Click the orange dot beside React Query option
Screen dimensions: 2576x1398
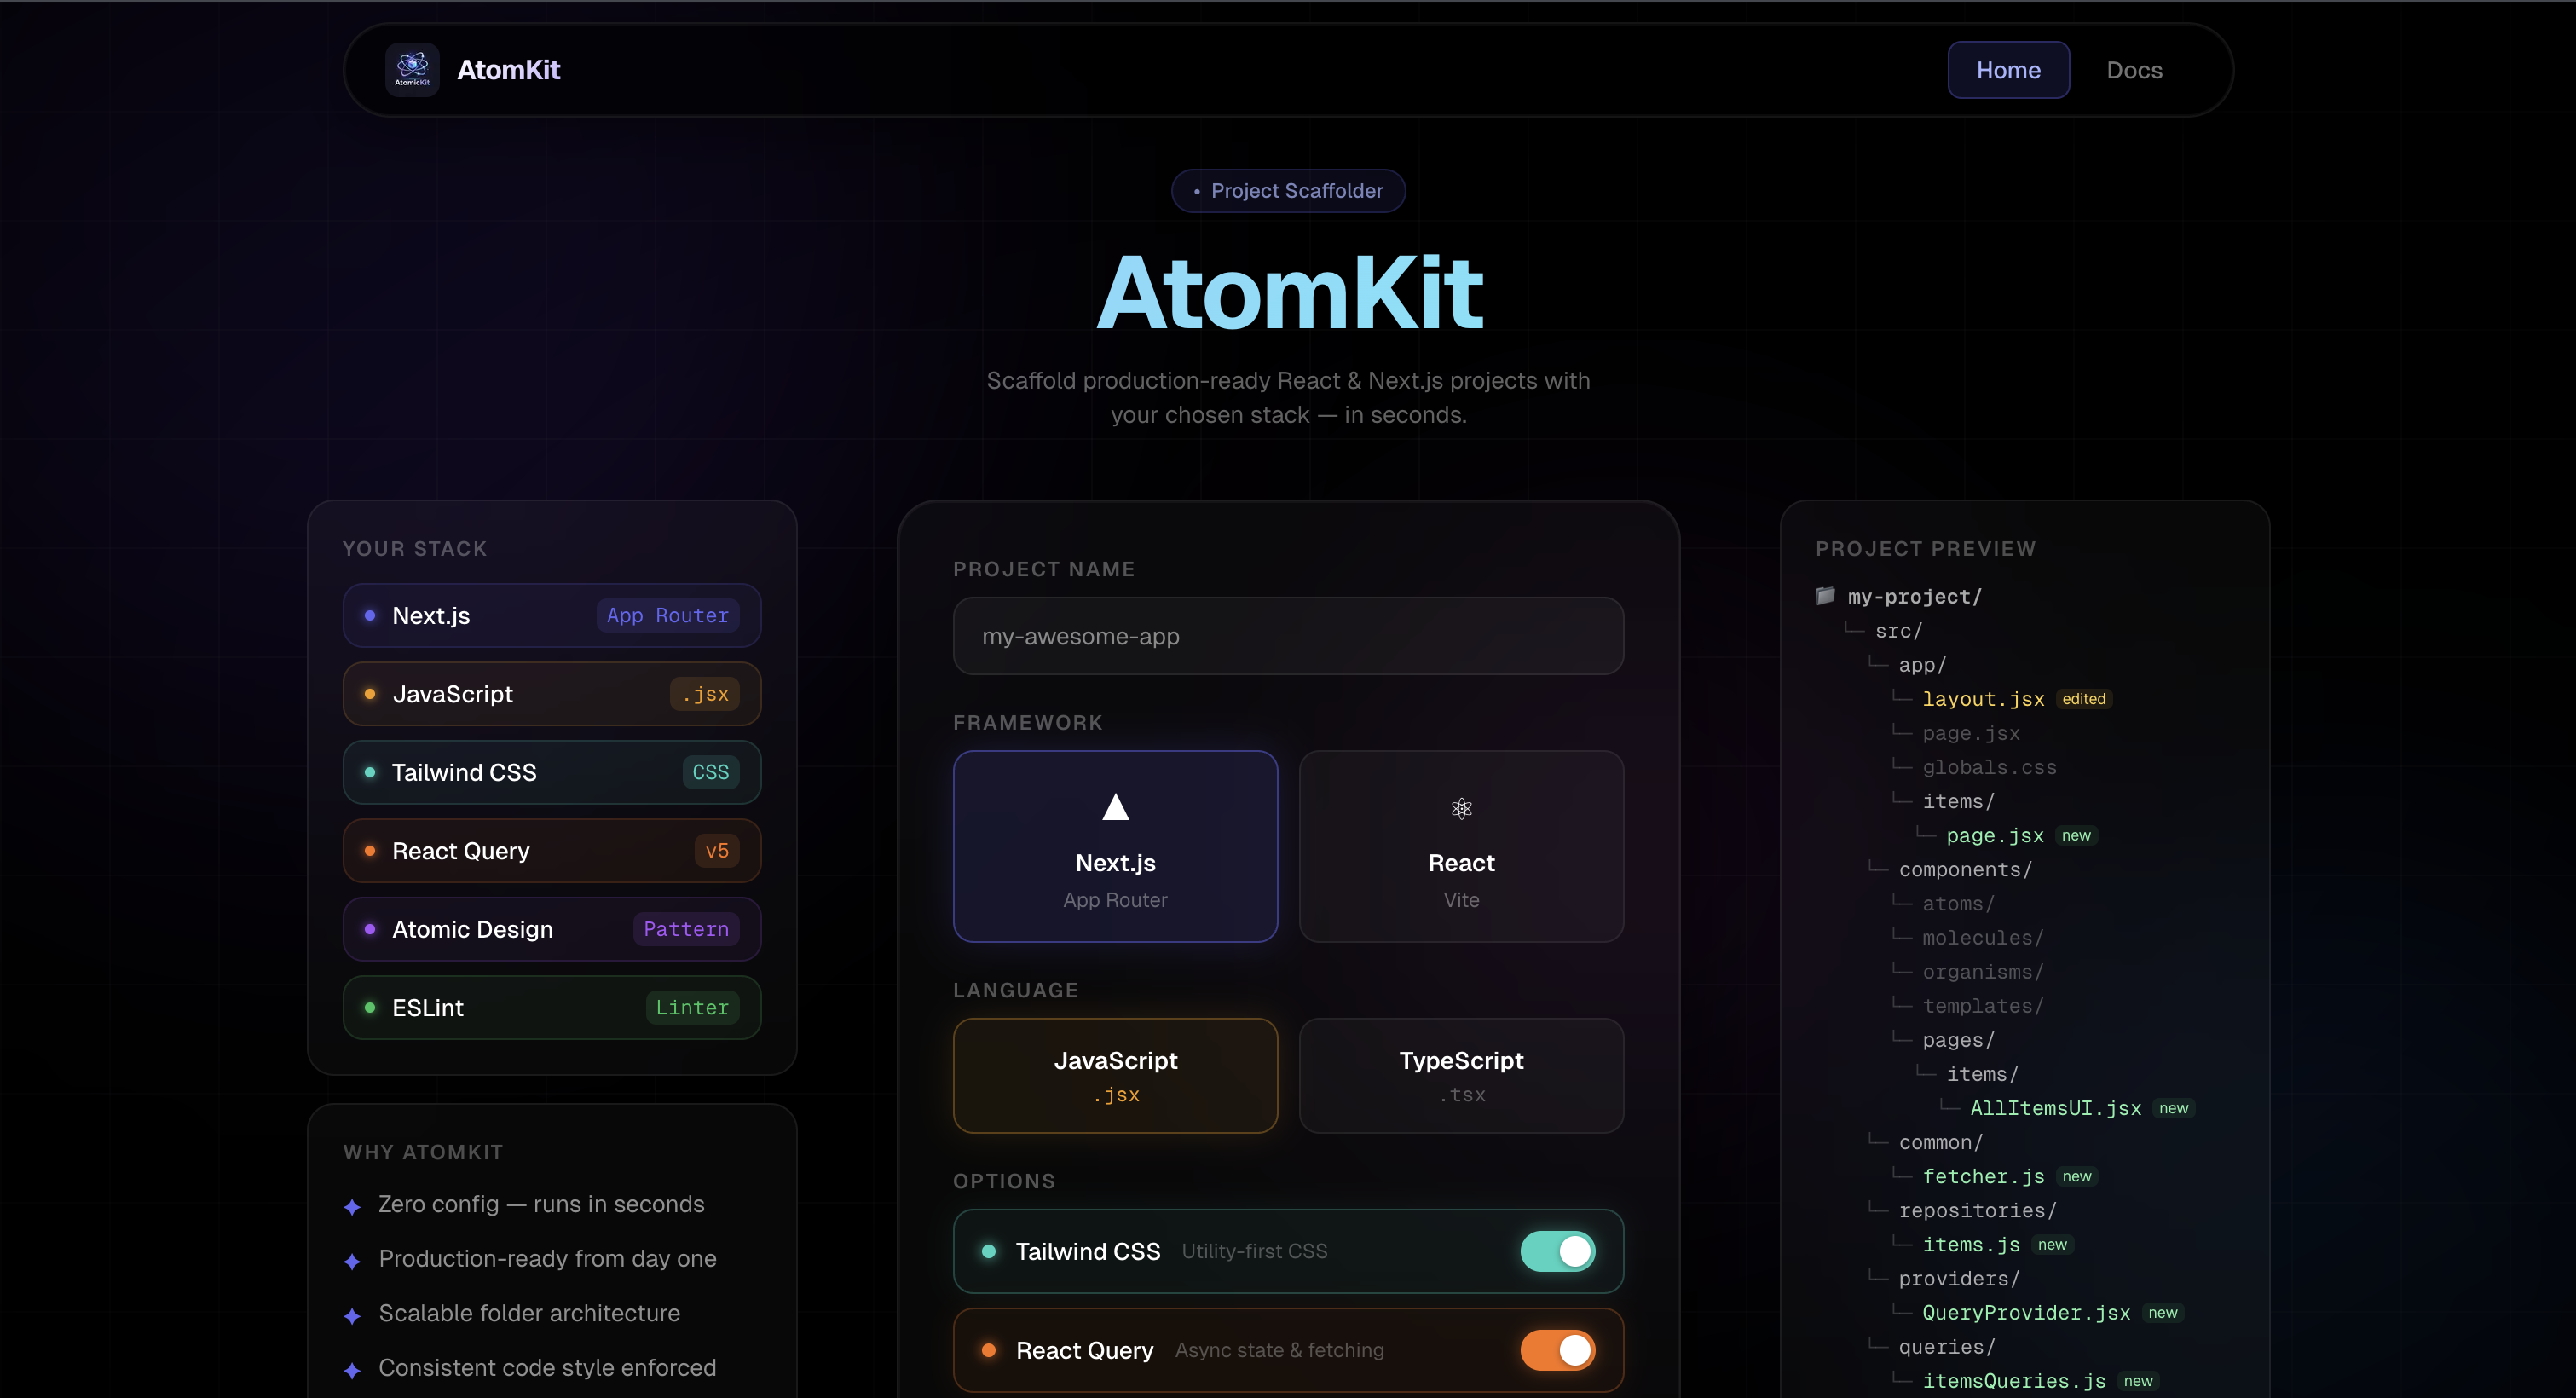point(988,1350)
